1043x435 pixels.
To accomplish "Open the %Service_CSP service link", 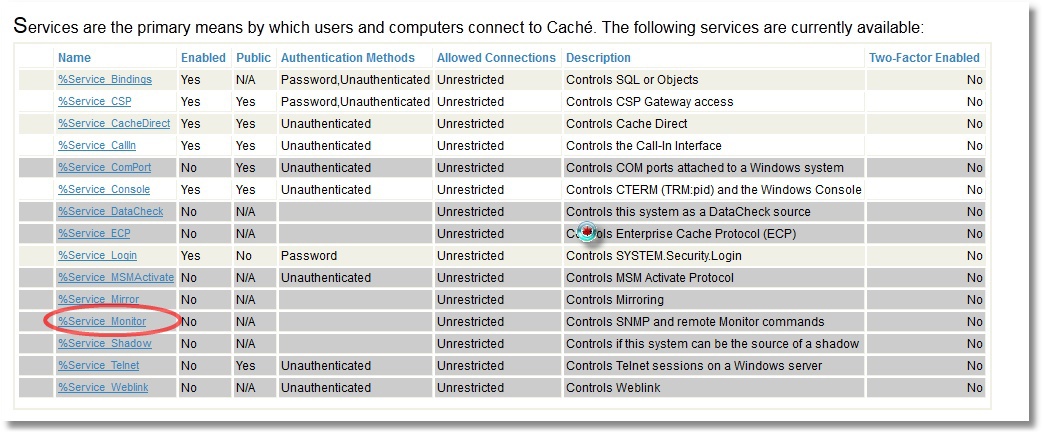I will pyautogui.click(x=94, y=102).
